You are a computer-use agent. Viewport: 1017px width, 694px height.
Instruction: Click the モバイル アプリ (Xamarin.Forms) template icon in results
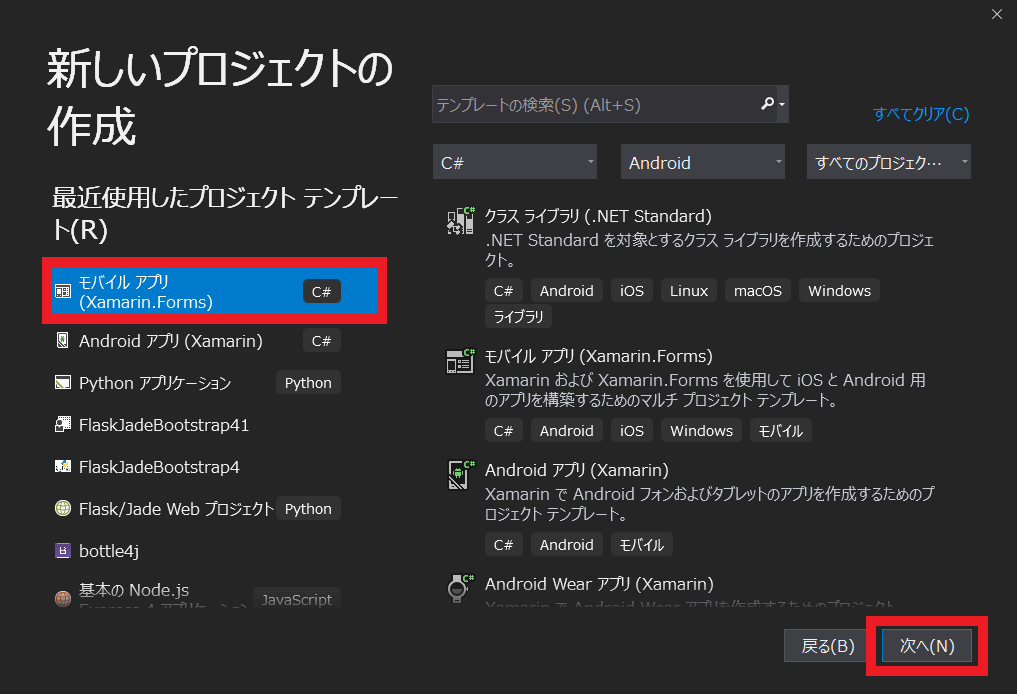(461, 361)
